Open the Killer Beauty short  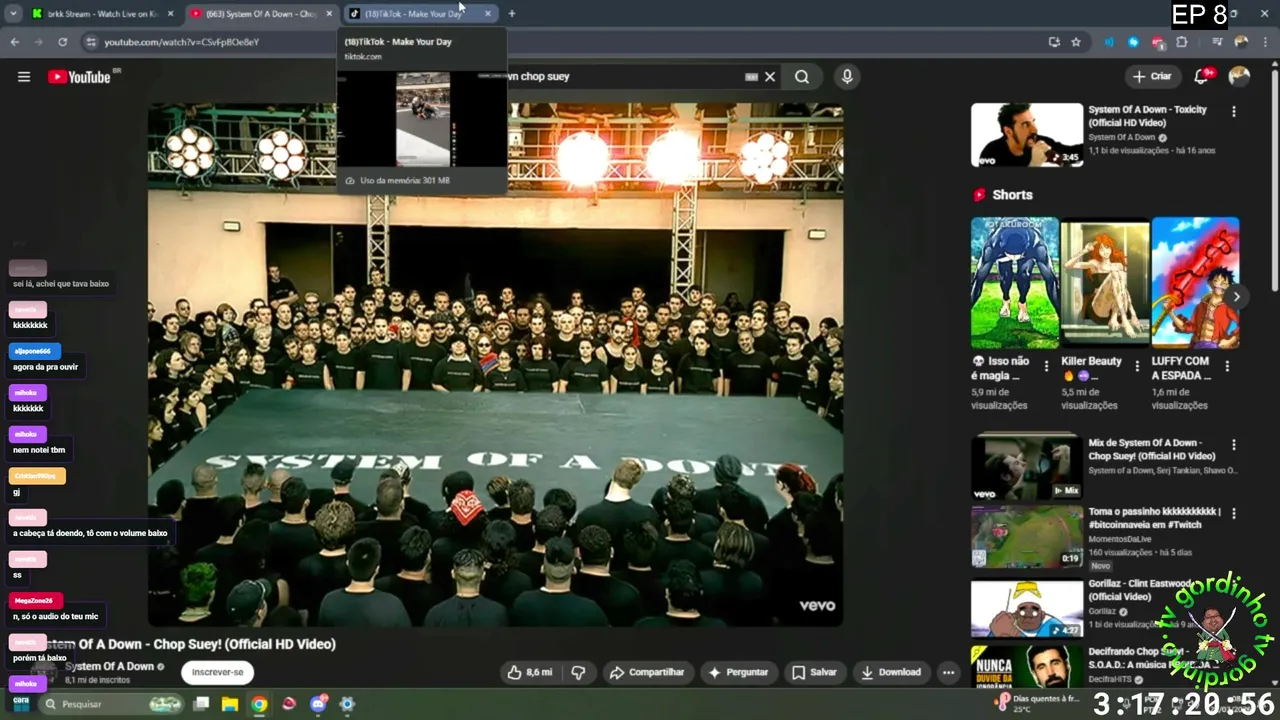click(1105, 283)
